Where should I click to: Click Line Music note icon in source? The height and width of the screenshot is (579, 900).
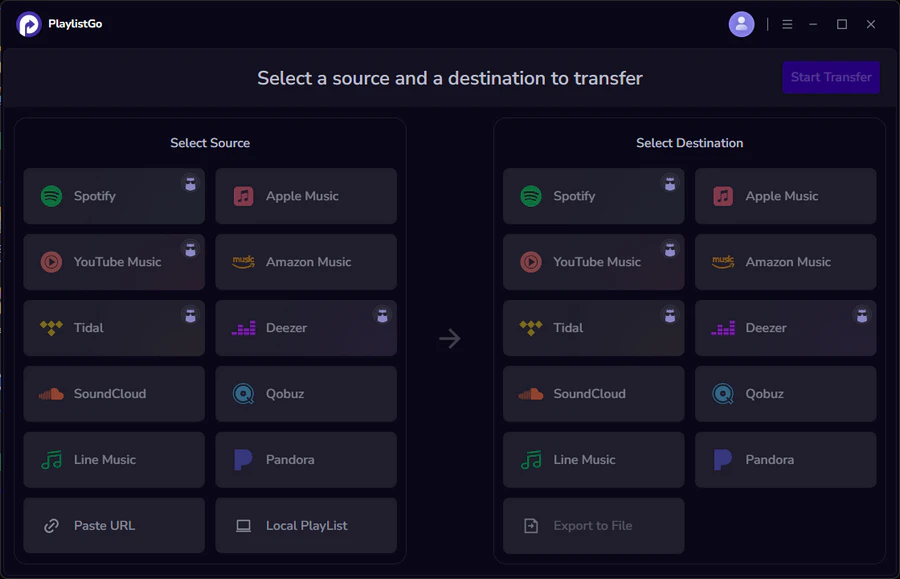point(51,460)
